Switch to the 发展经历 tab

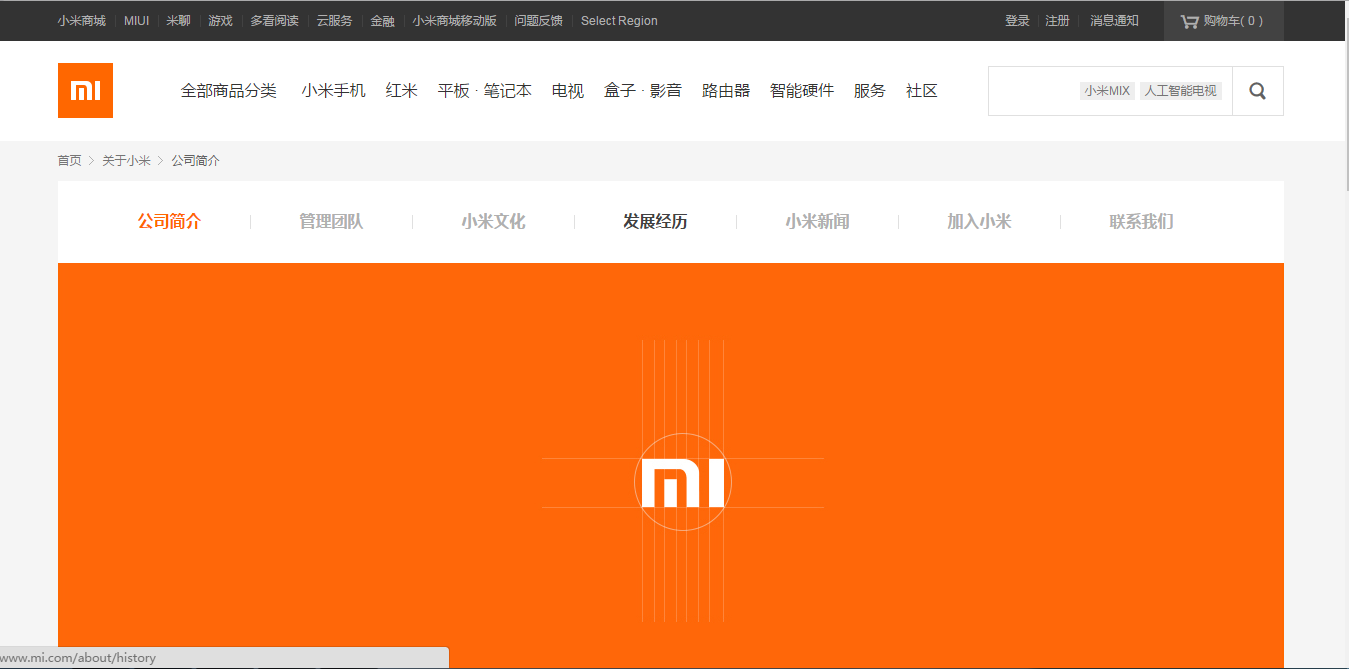655,222
